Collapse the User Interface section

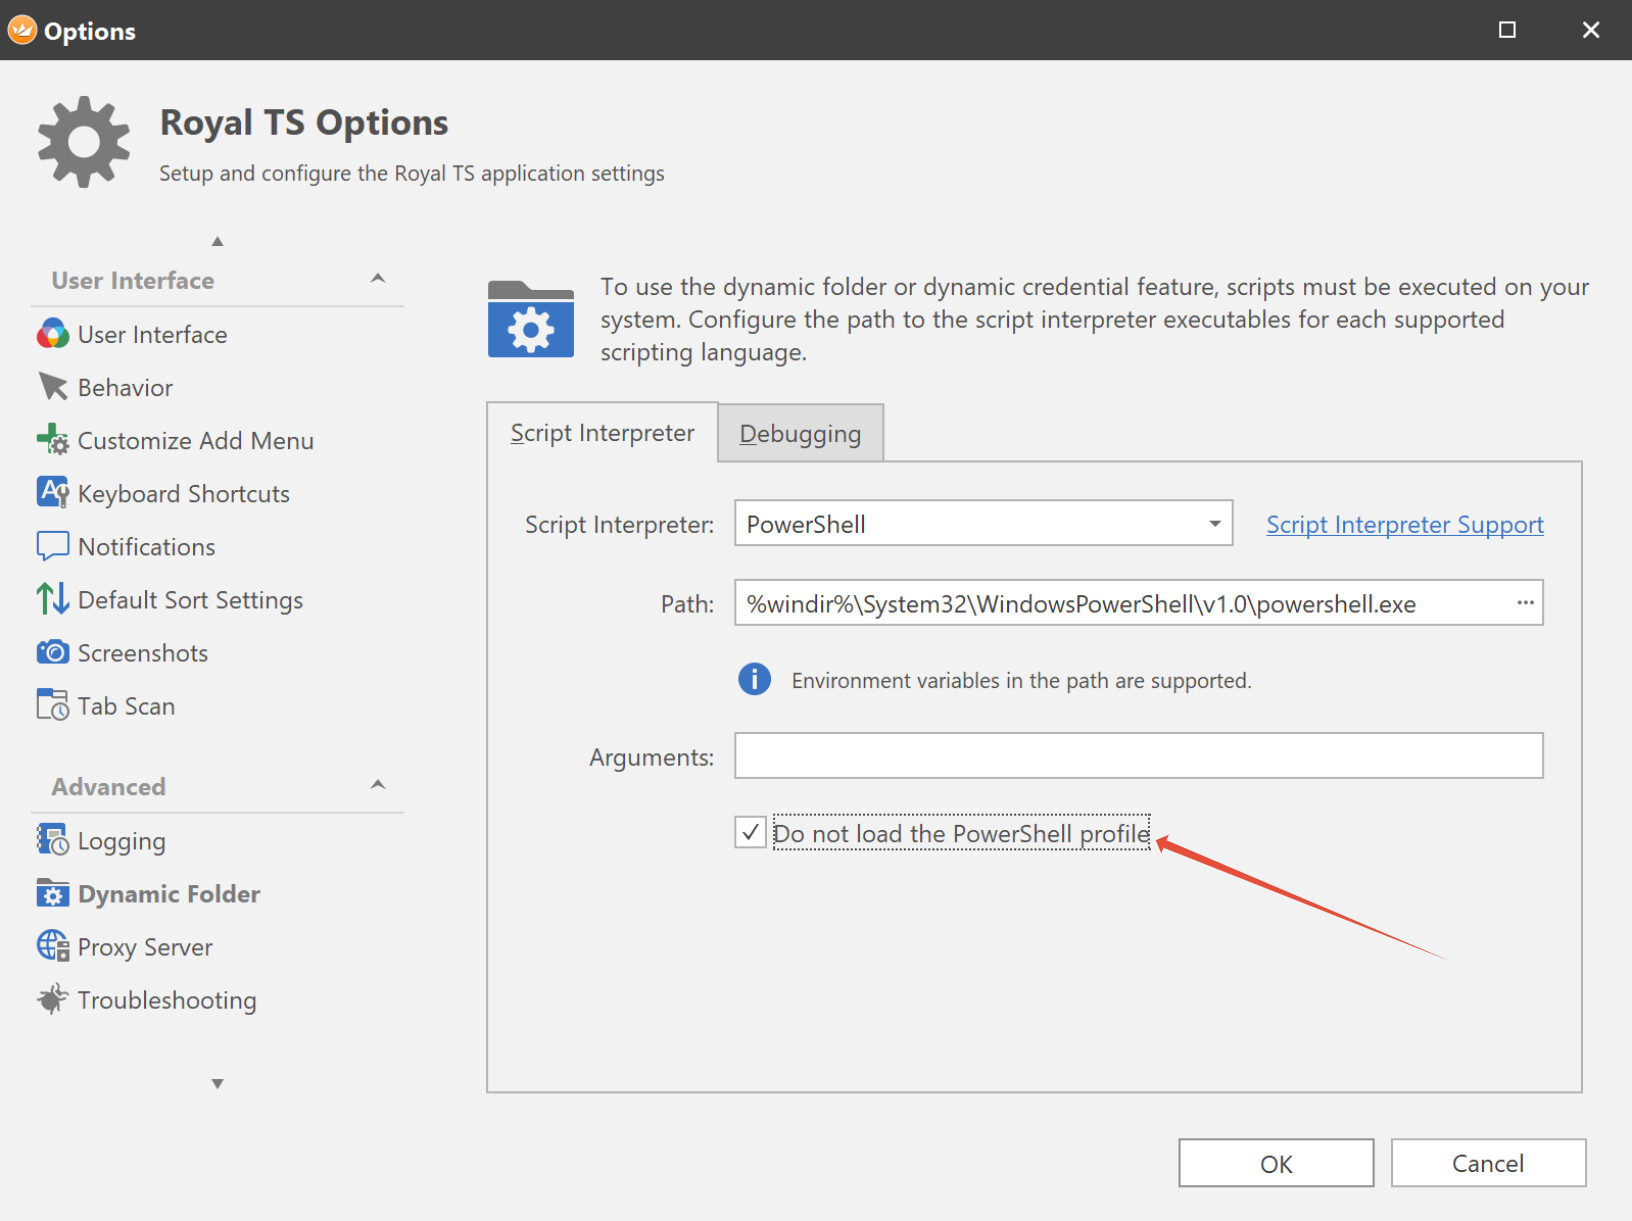coord(378,279)
